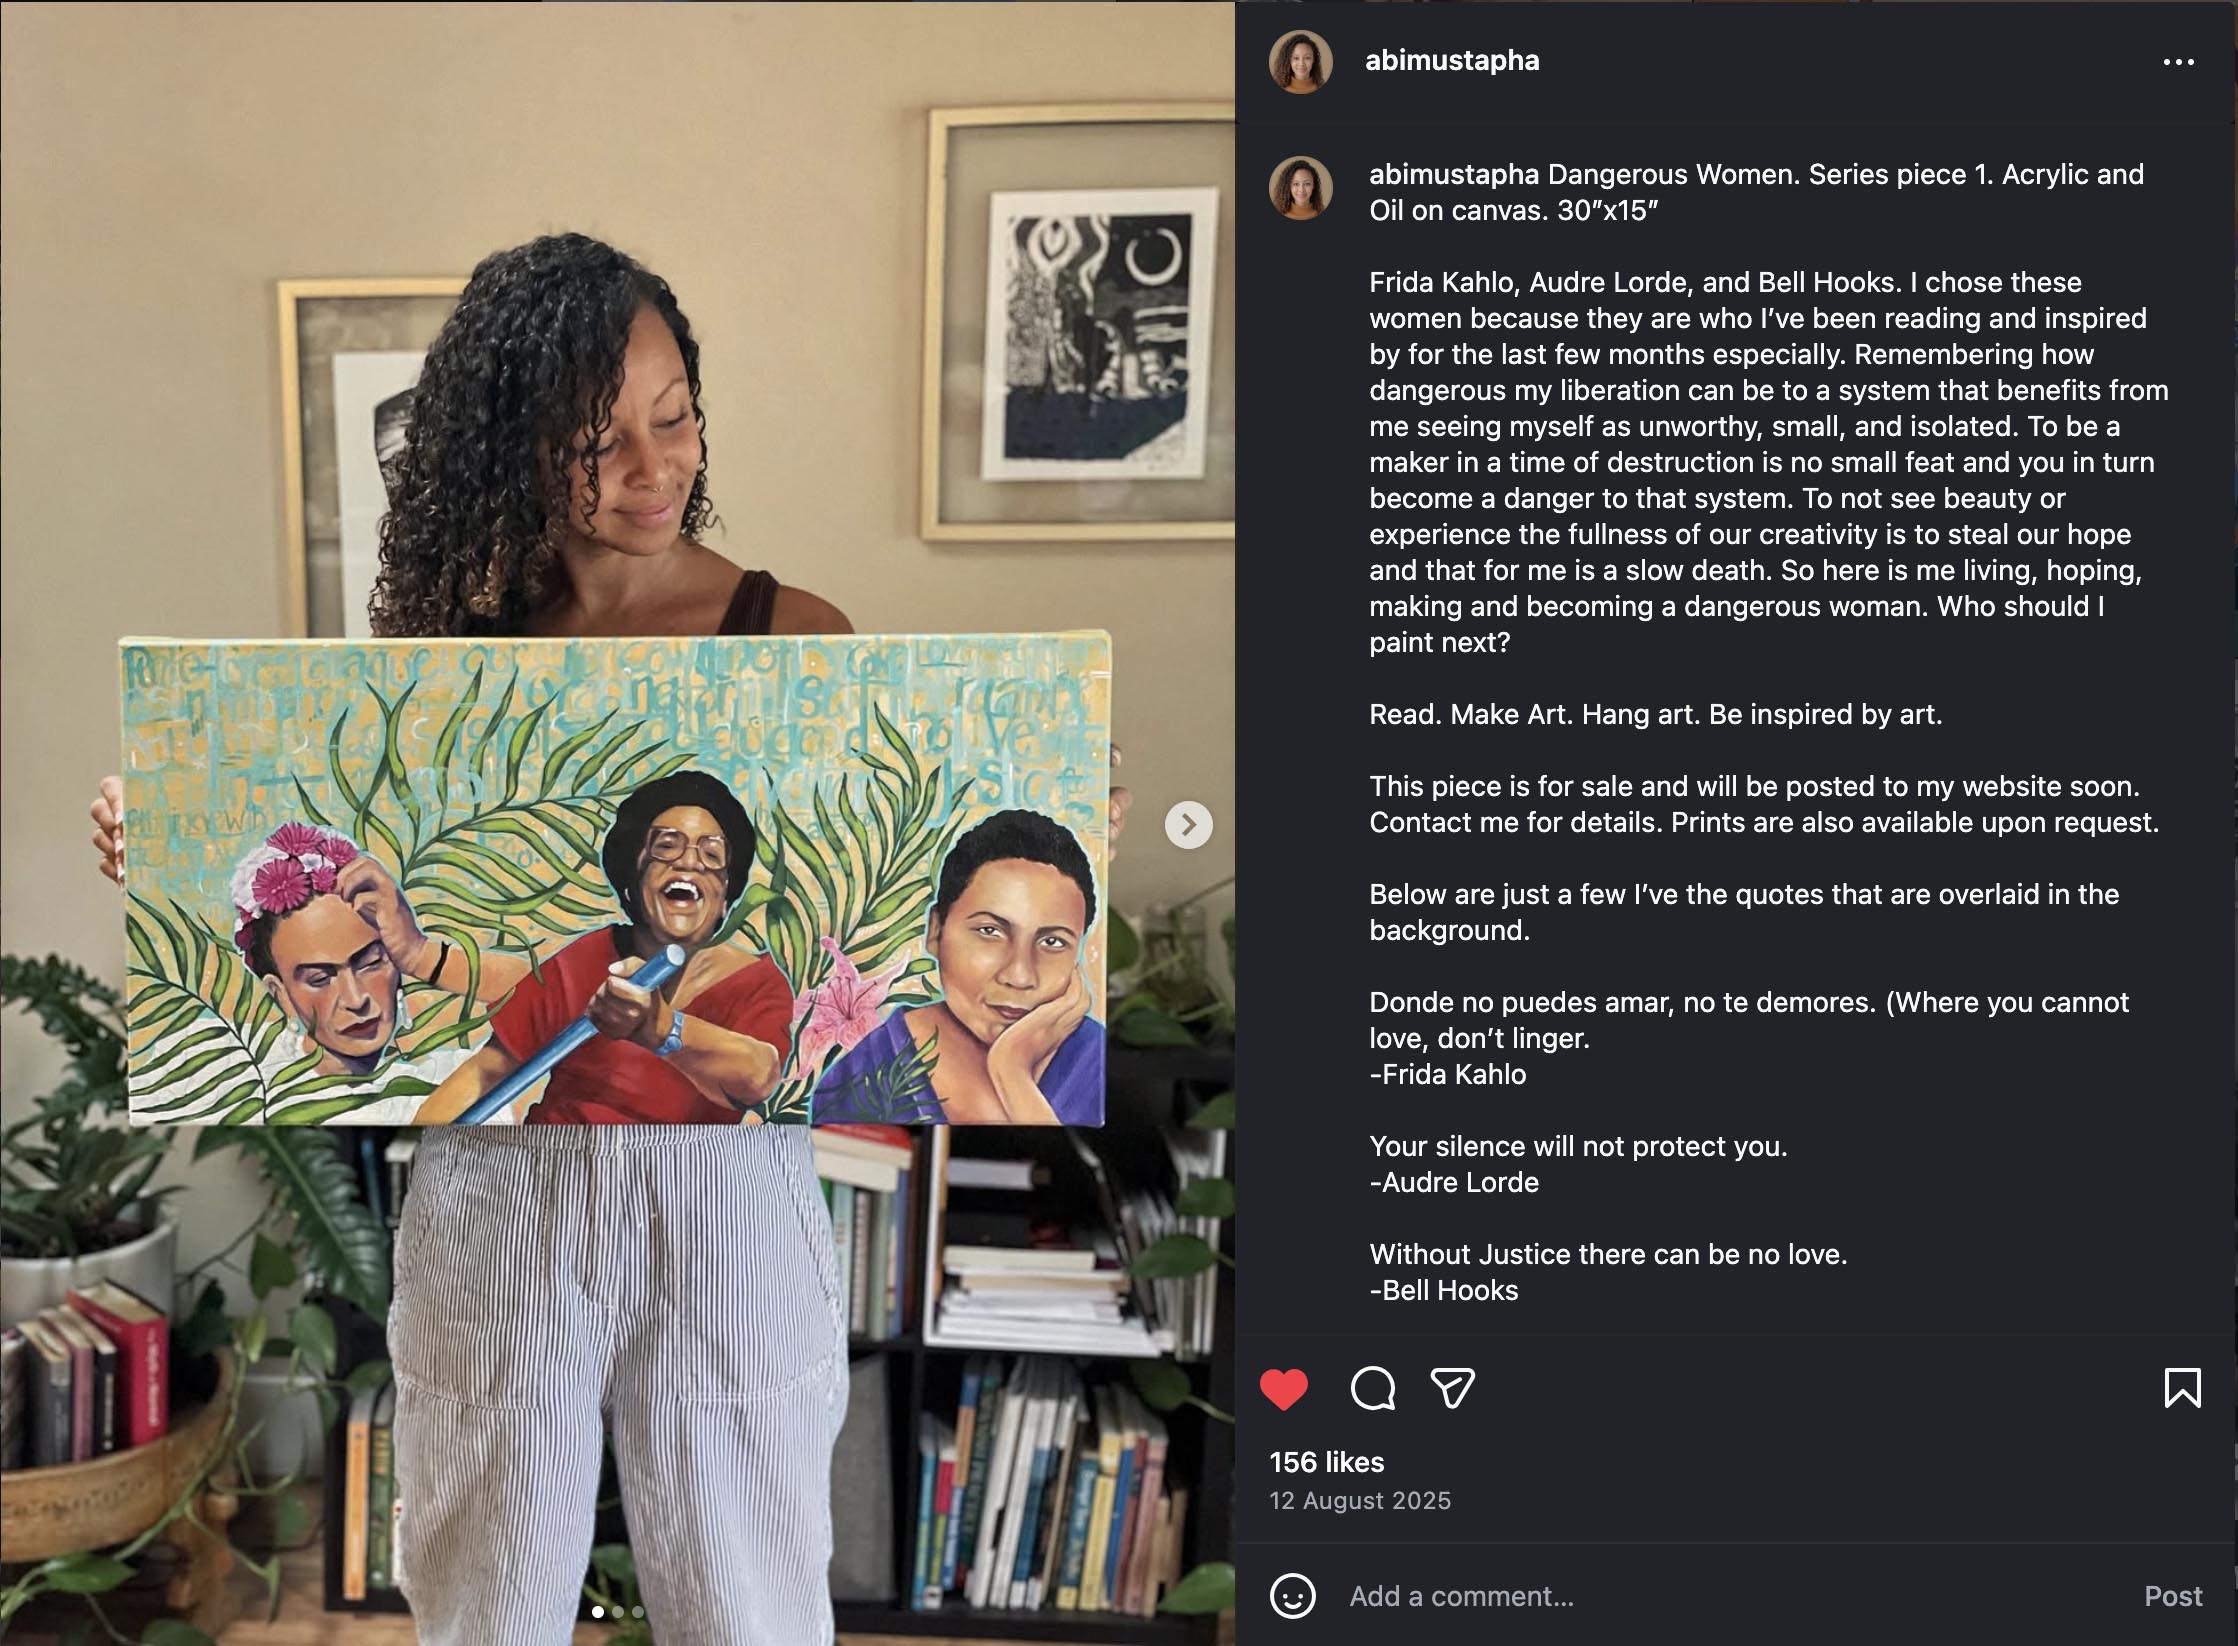Advance to next photo with arrow

[1188, 825]
